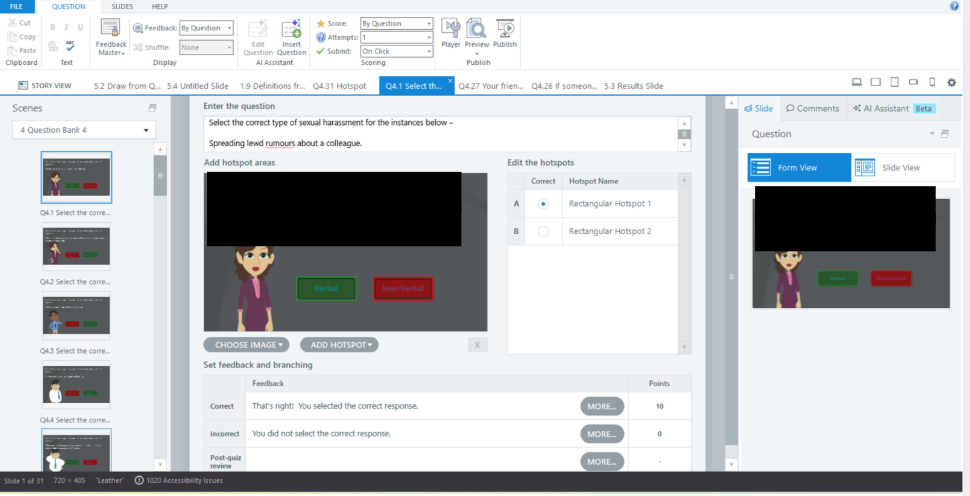Open the gear settings icon
The height and width of the screenshot is (496, 970).
point(952,82)
